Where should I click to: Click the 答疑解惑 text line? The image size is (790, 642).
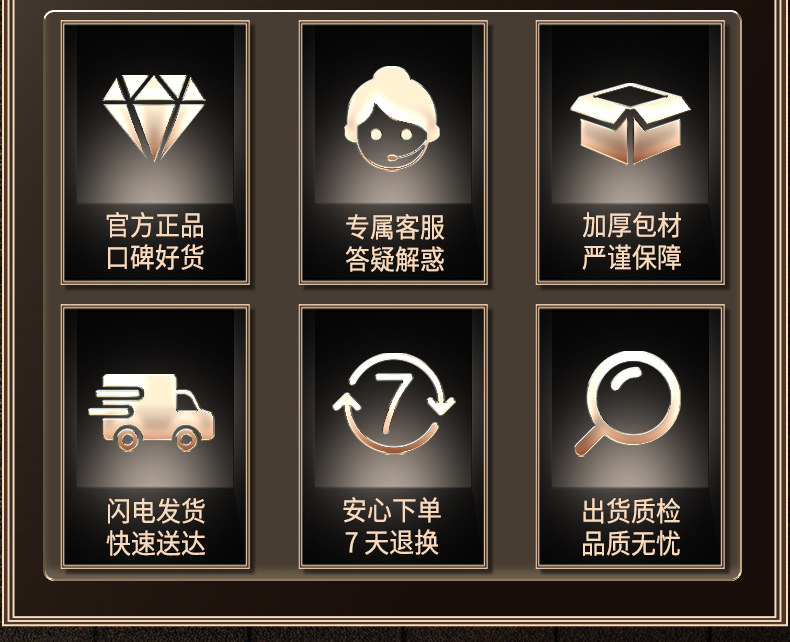(394, 259)
